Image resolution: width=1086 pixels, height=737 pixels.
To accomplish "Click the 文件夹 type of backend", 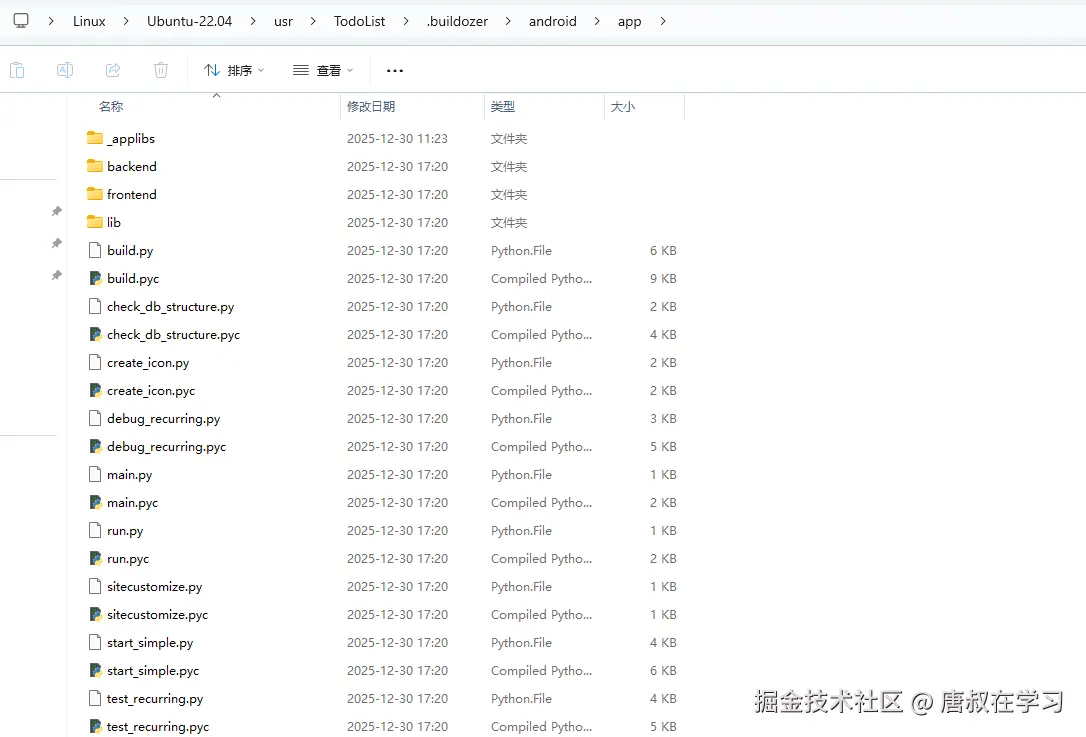I will (x=509, y=166).
